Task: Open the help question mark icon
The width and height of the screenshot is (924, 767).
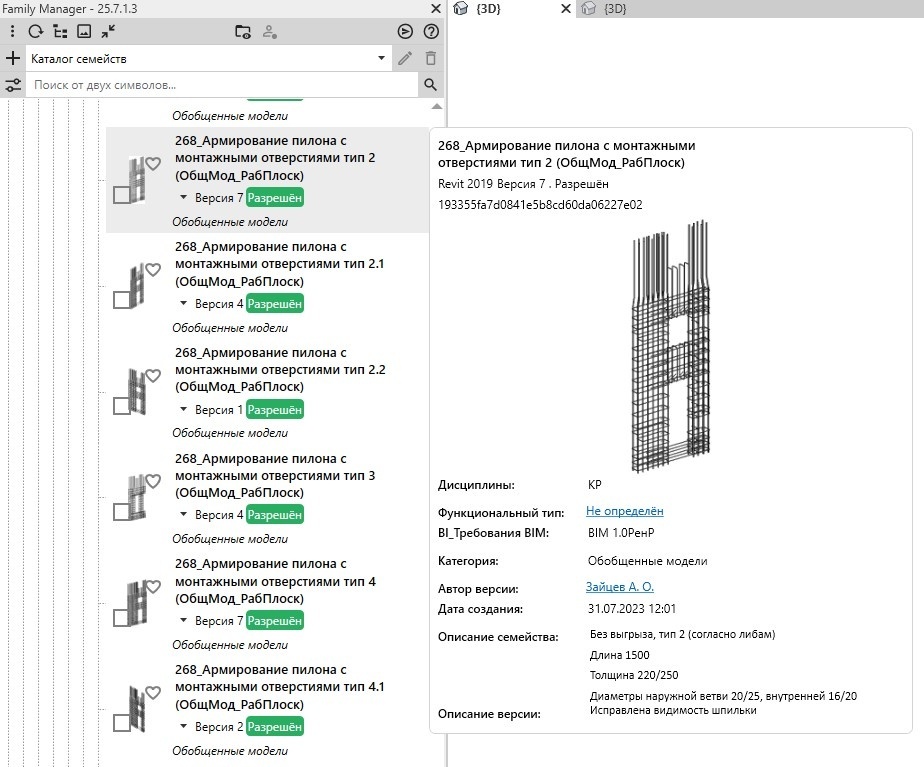Action: coord(431,32)
